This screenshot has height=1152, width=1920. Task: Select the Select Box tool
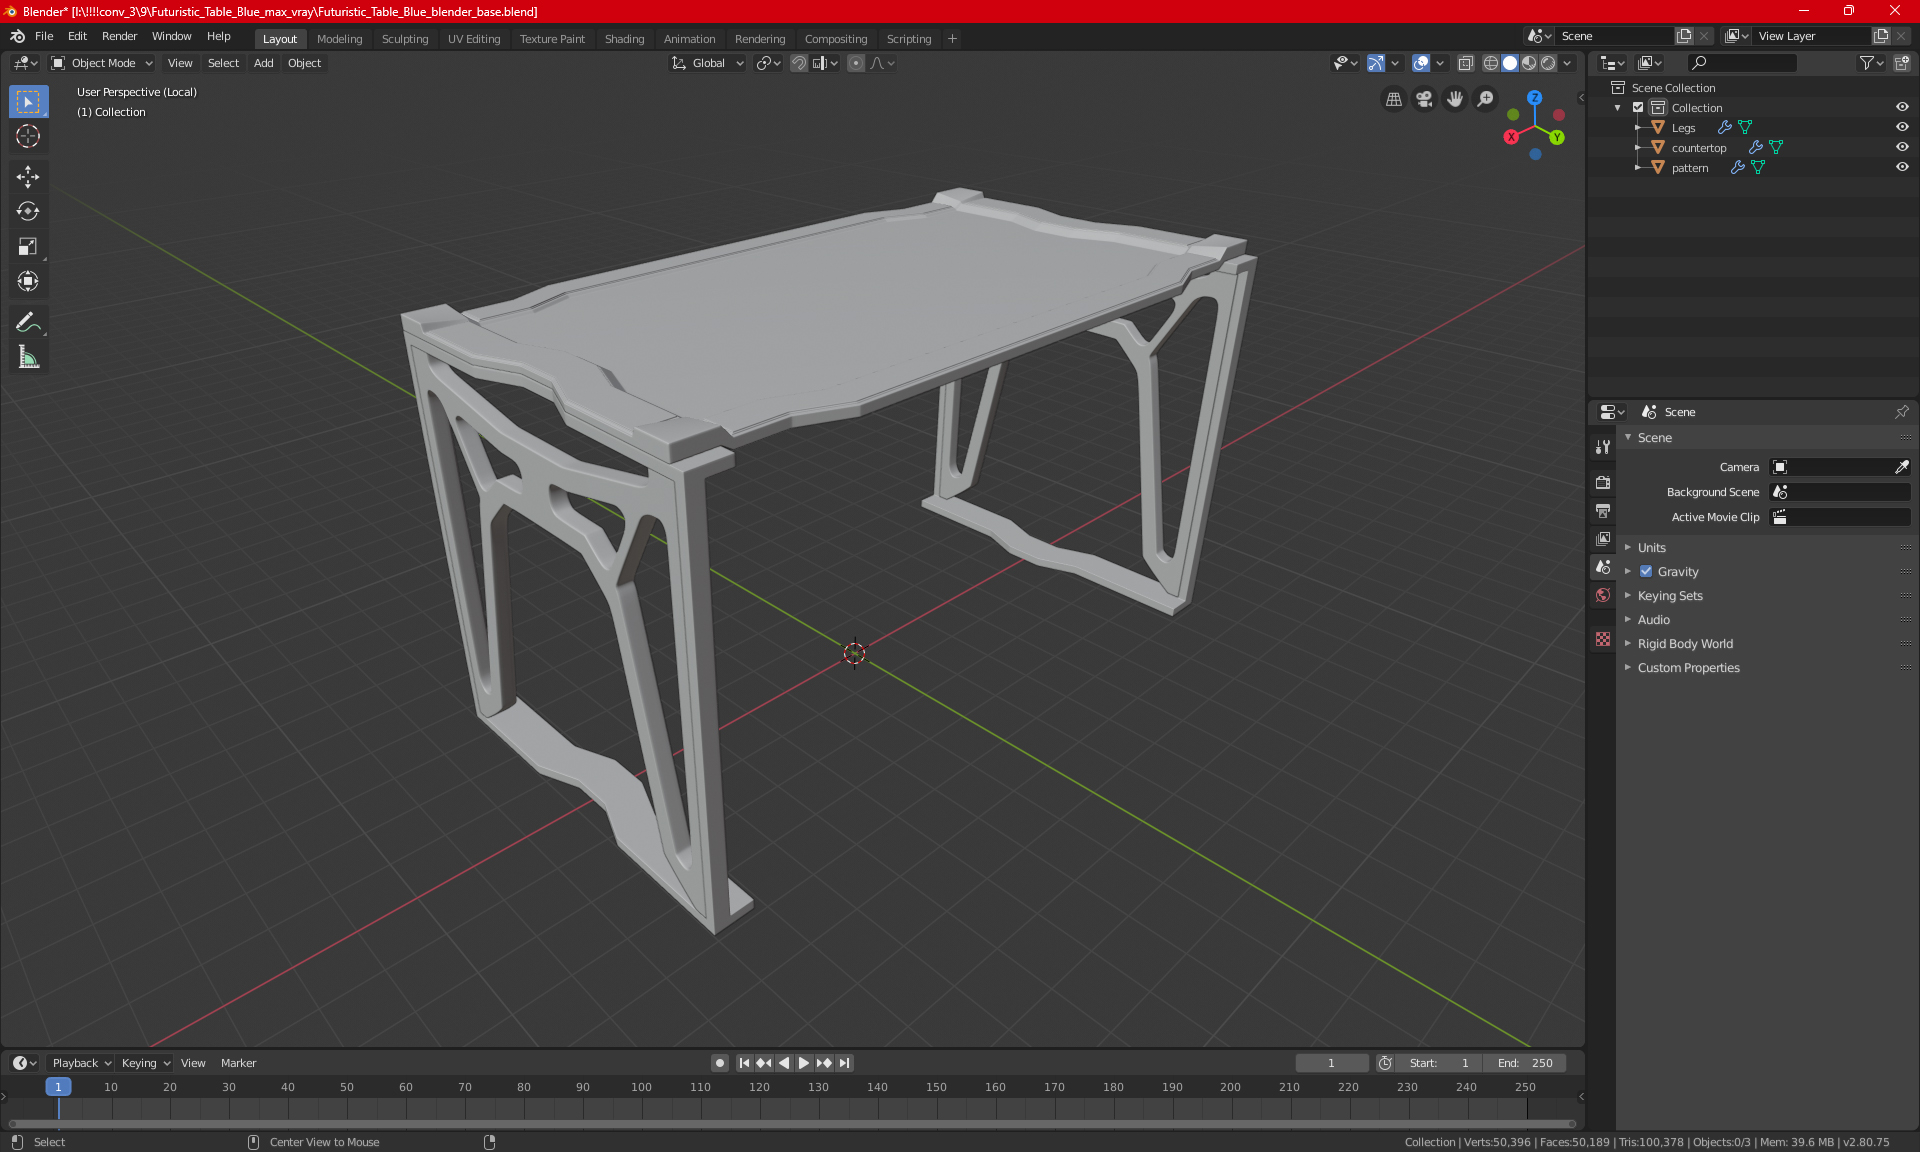(x=28, y=102)
